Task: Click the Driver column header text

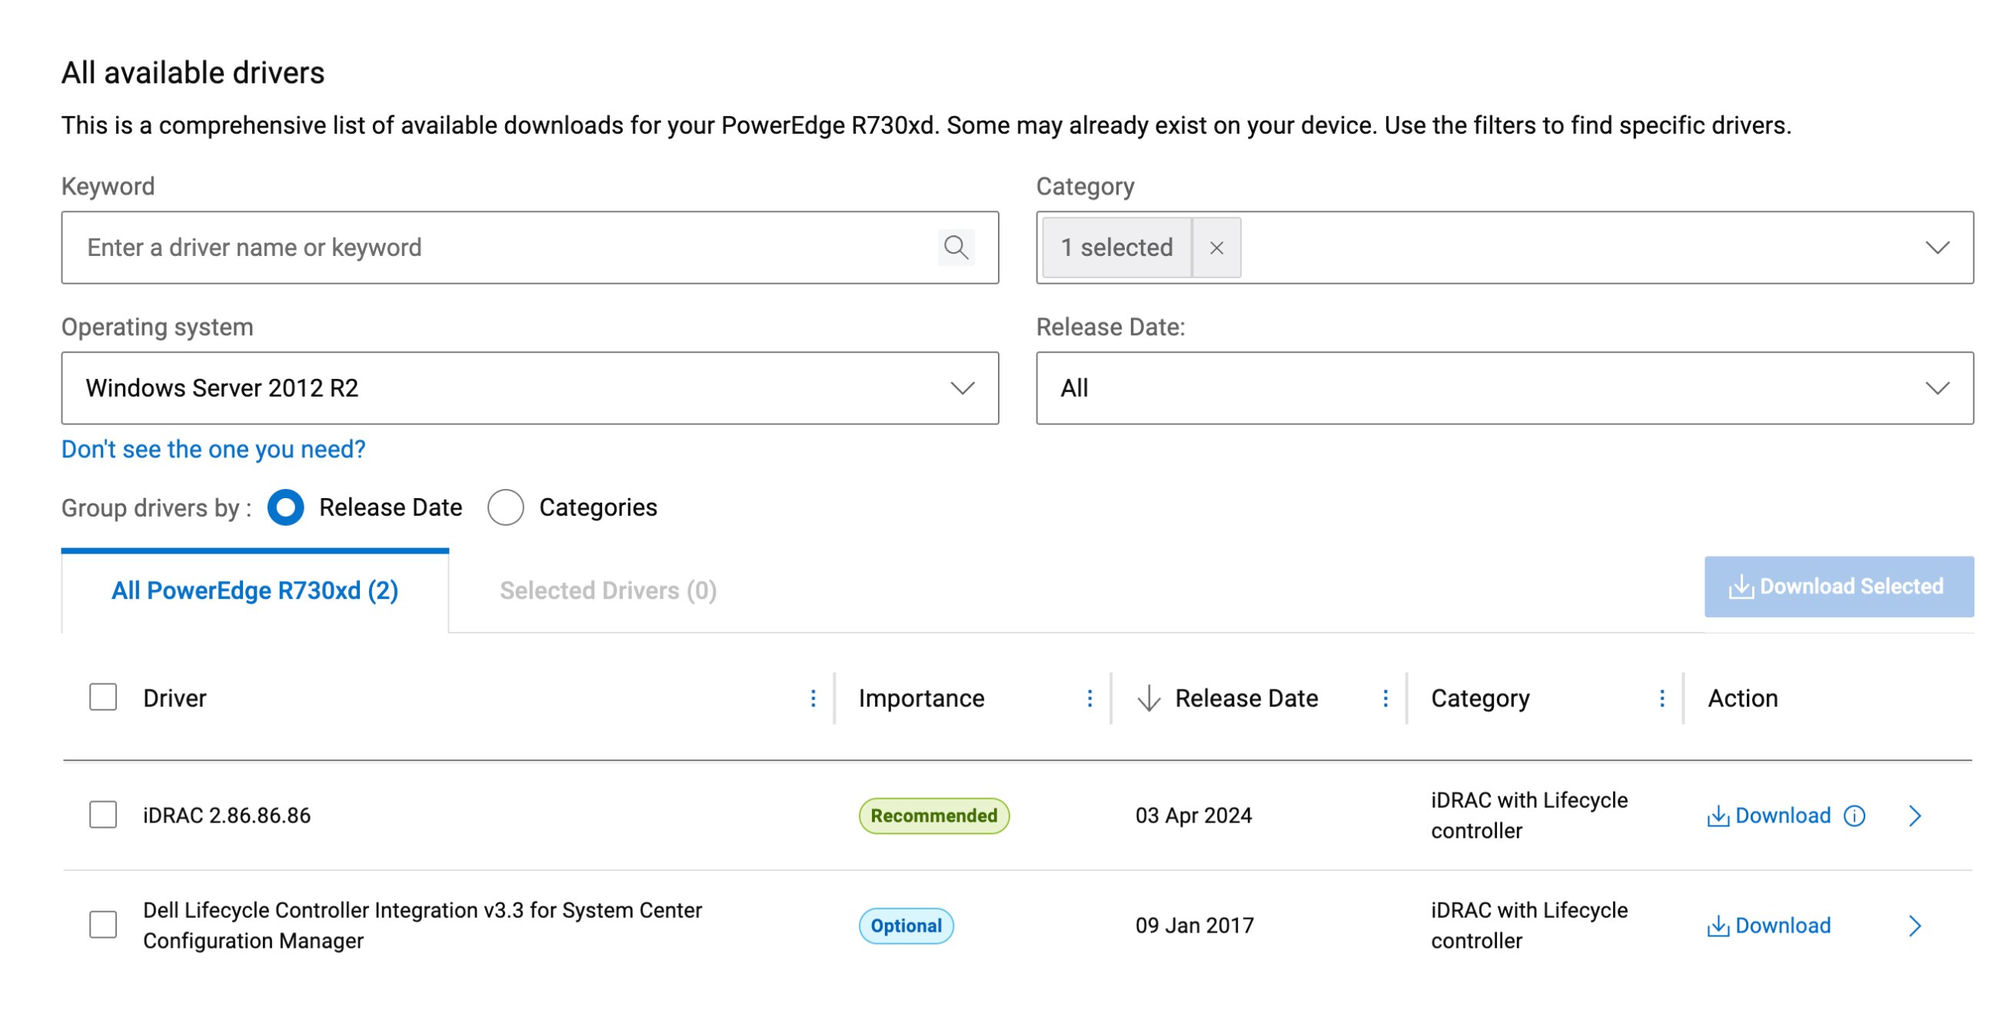Action: coord(175,698)
